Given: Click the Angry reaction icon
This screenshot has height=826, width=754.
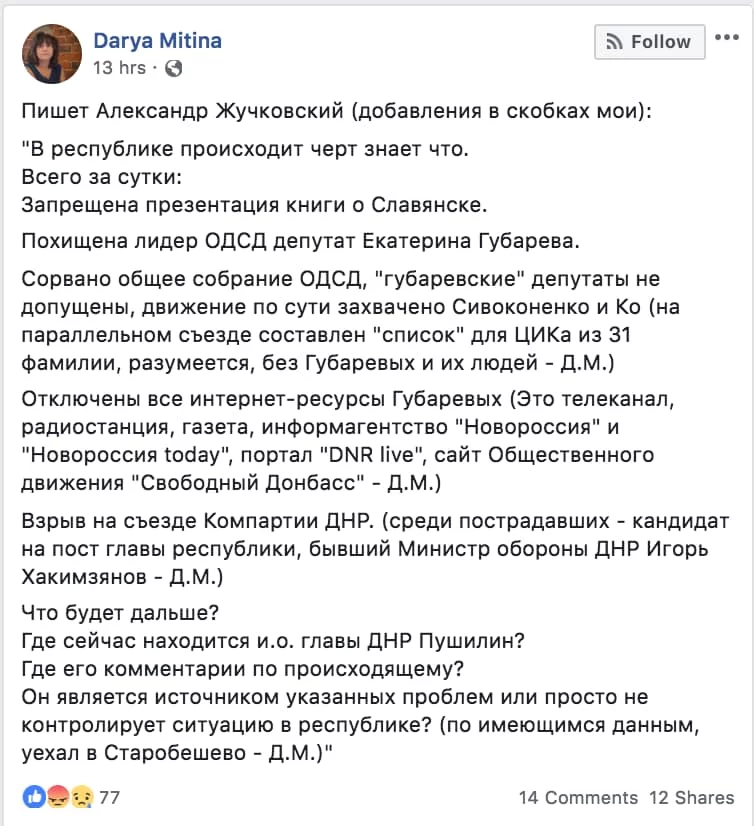Looking at the screenshot, I should (58, 797).
